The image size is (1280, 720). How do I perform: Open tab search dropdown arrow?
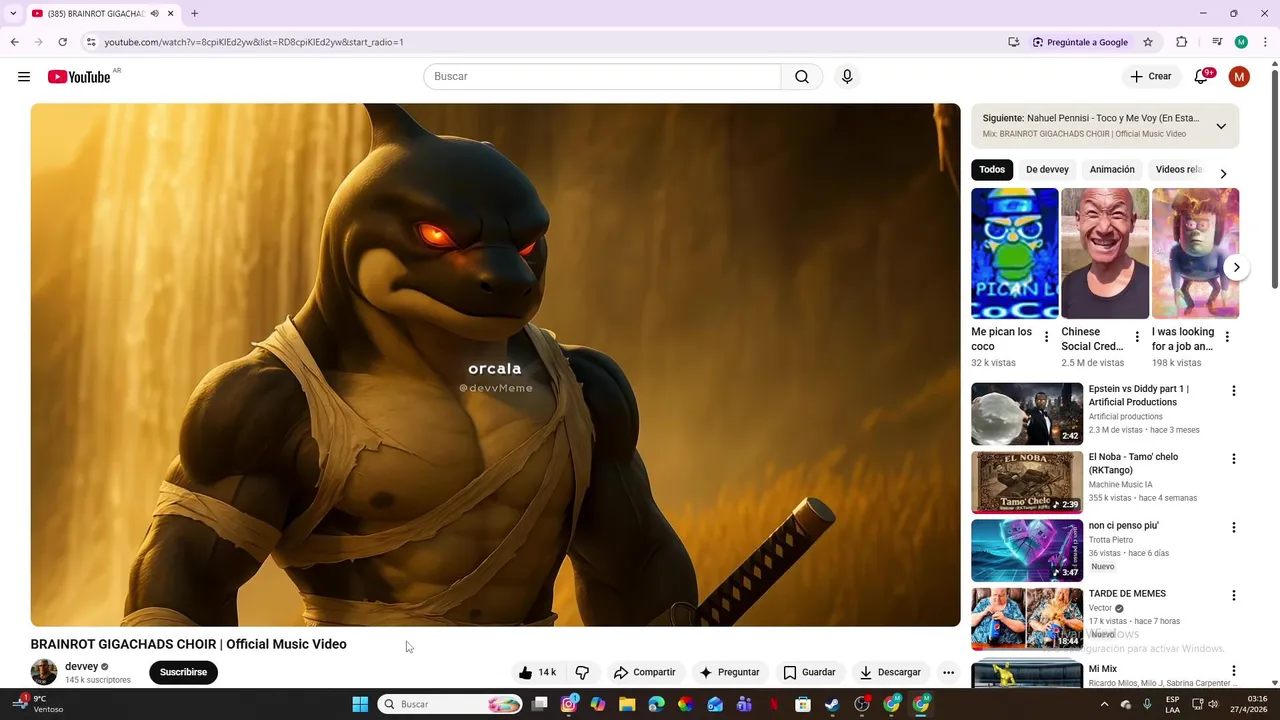(13, 14)
